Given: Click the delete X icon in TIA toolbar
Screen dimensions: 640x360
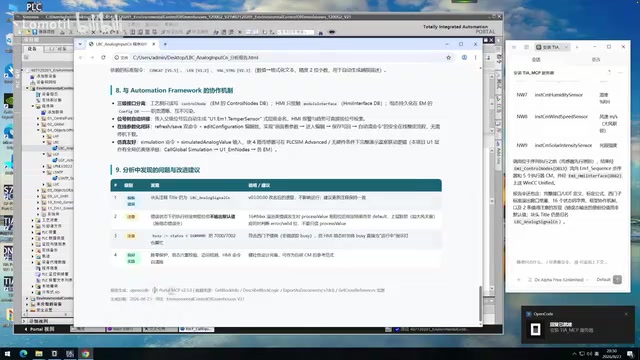Looking at the screenshot, I should pos(93,32).
